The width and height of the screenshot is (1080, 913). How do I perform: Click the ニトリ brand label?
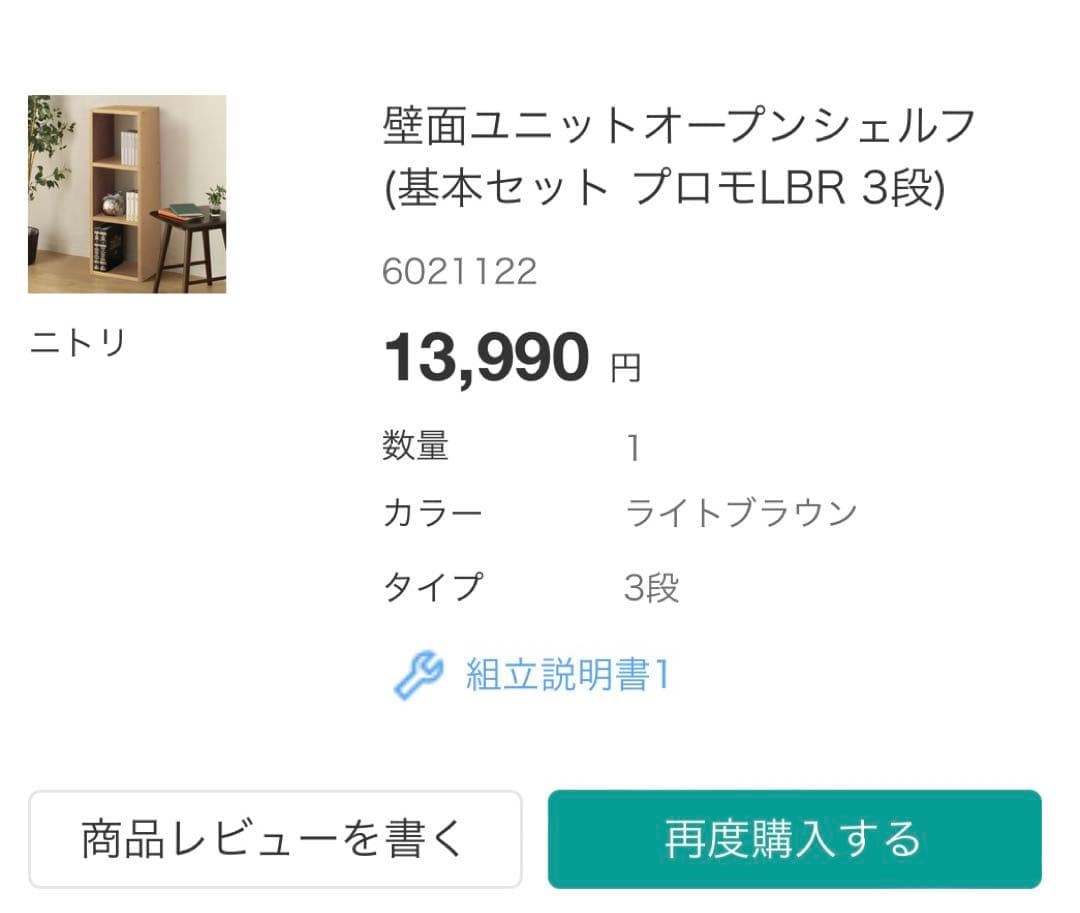pos(78,343)
